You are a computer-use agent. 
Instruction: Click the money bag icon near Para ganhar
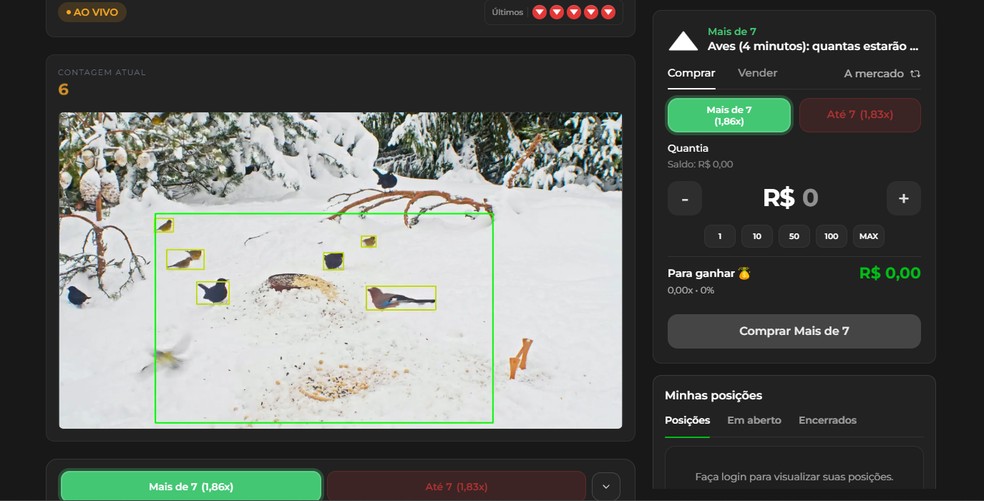pos(744,273)
